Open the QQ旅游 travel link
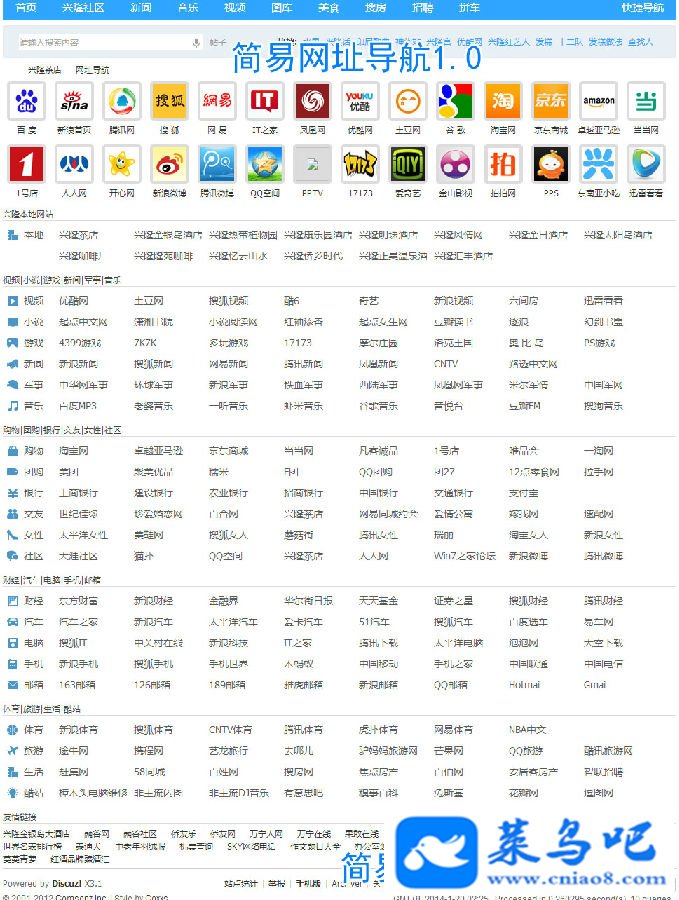The height and width of the screenshot is (900, 679). click(526, 751)
